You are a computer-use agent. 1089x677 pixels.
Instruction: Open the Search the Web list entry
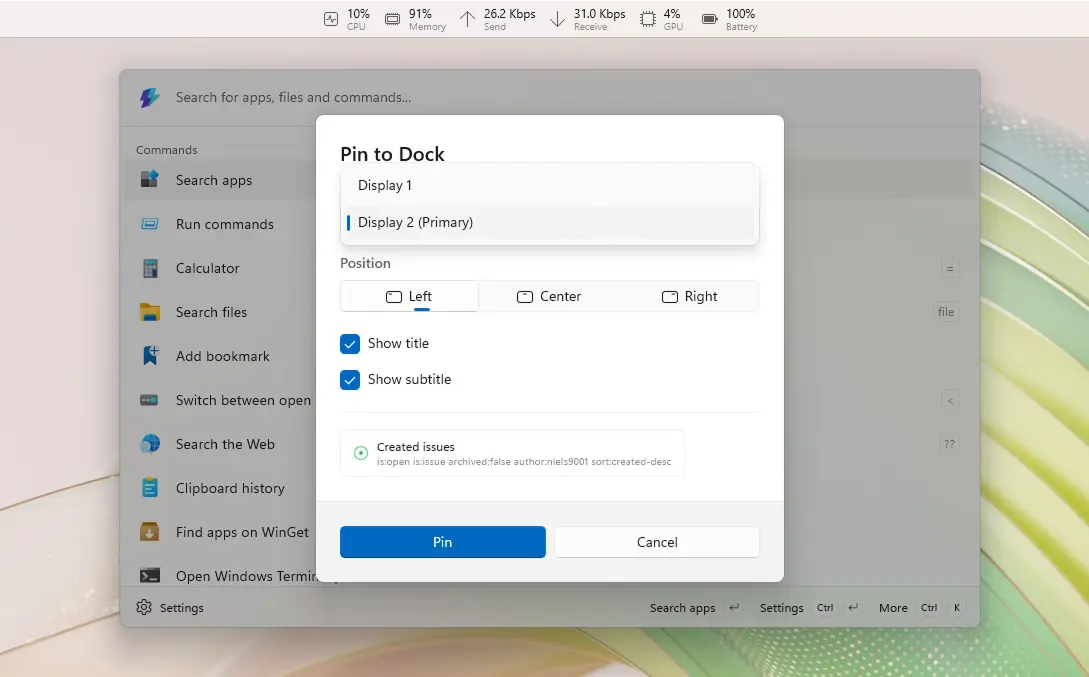coord(222,444)
